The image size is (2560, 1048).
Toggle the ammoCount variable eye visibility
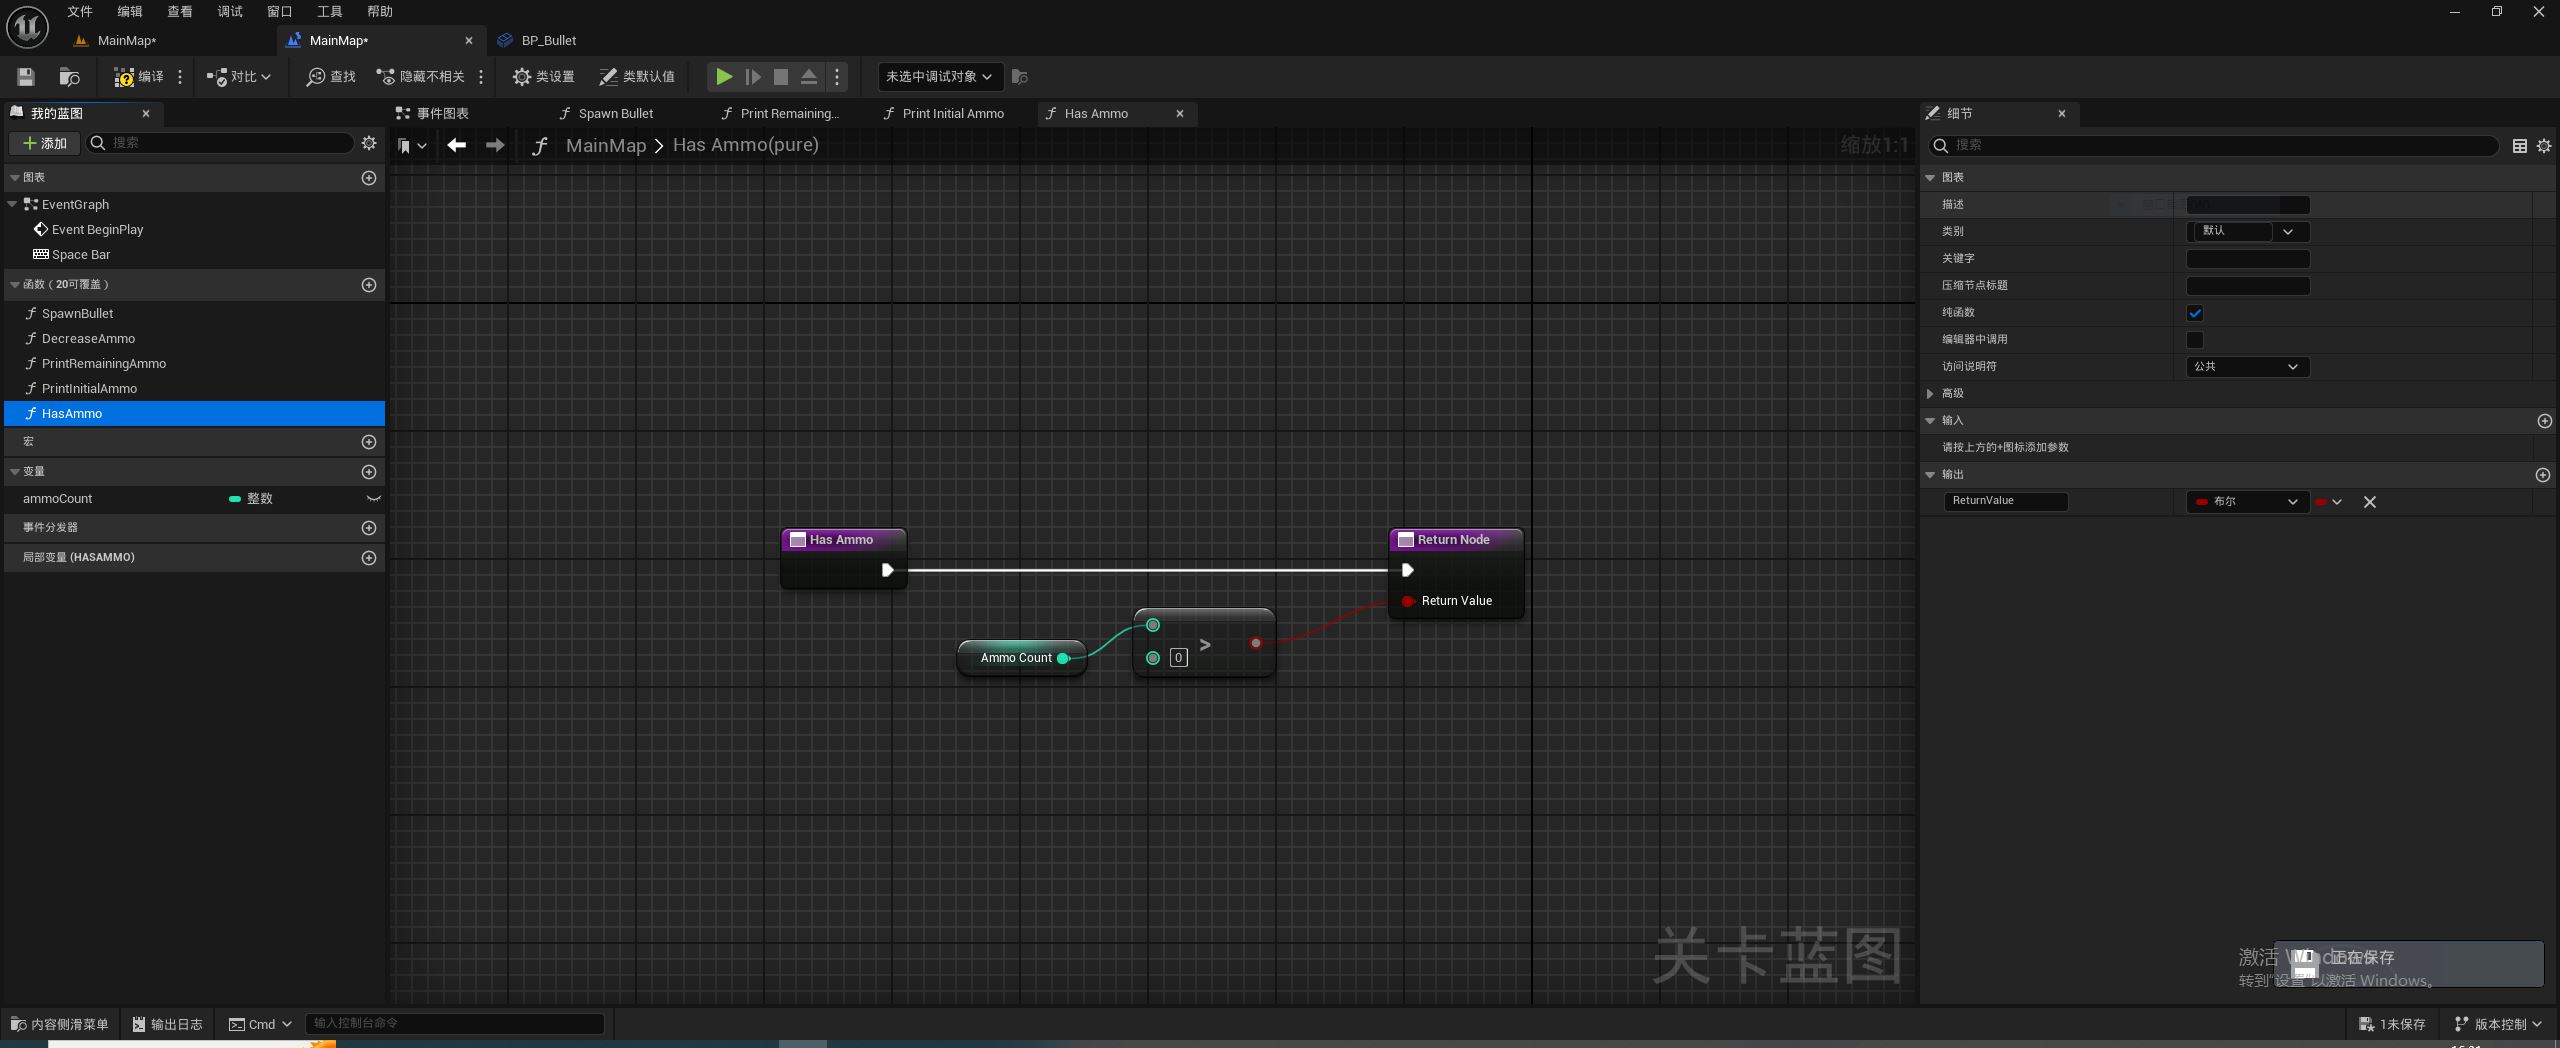tap(373, 499)
